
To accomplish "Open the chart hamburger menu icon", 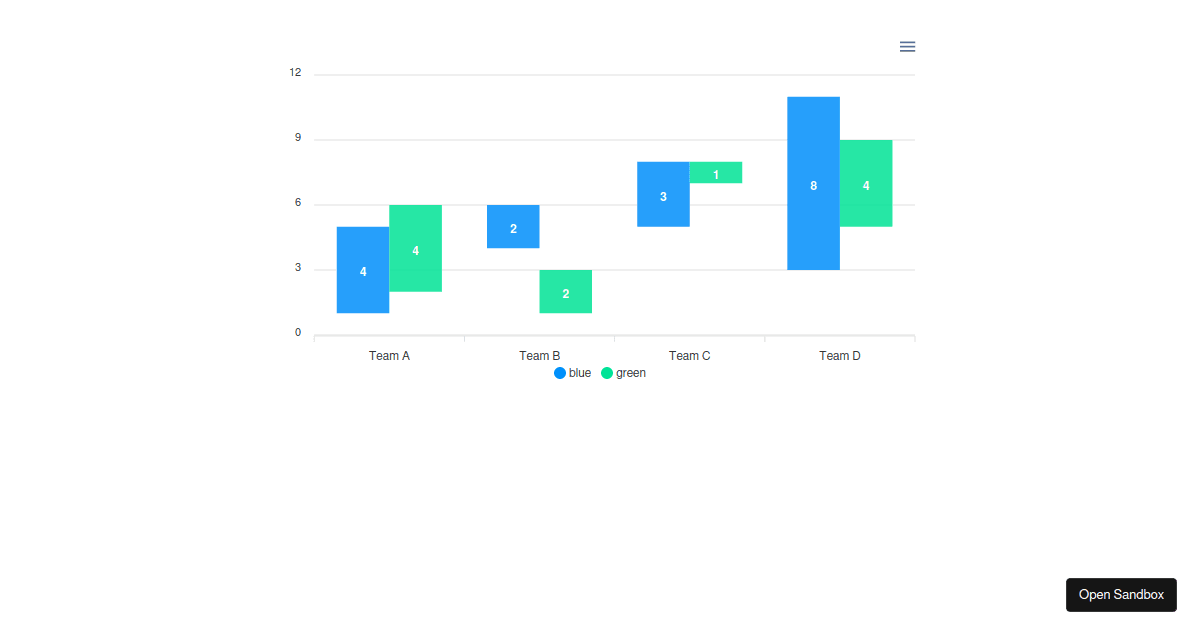I will 907,47.
